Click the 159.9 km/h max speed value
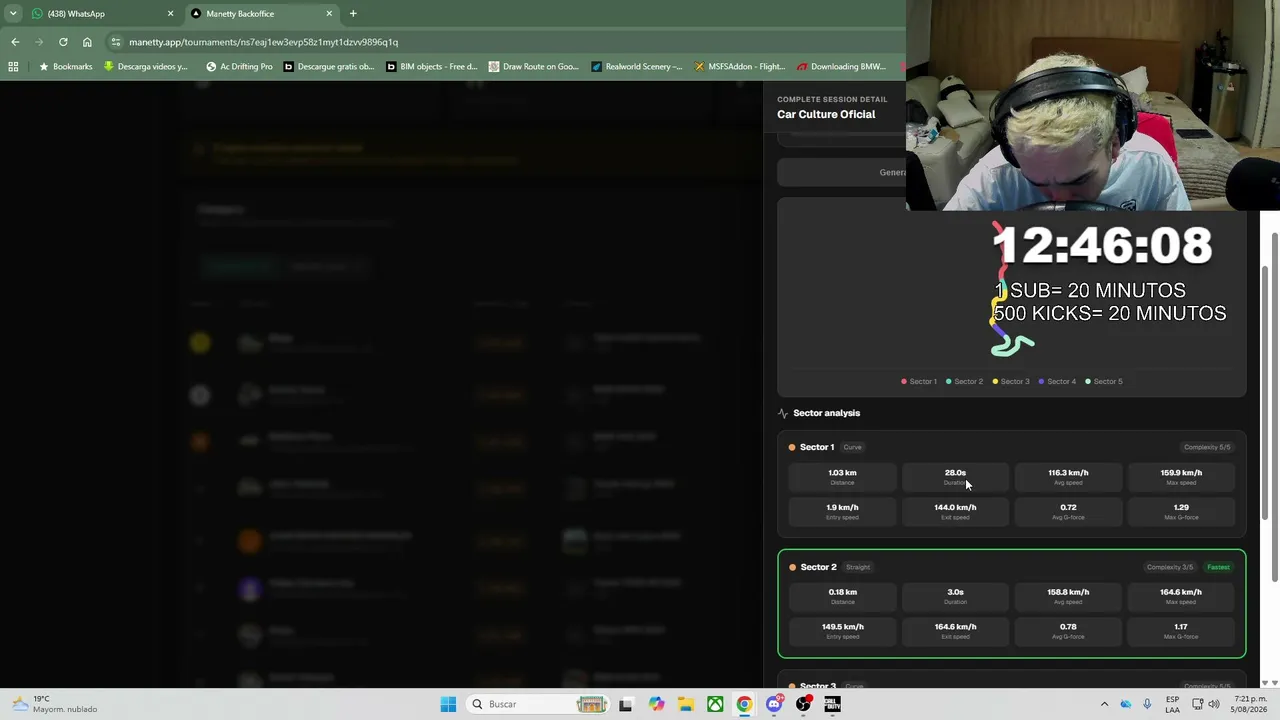 coord(1181,473)
